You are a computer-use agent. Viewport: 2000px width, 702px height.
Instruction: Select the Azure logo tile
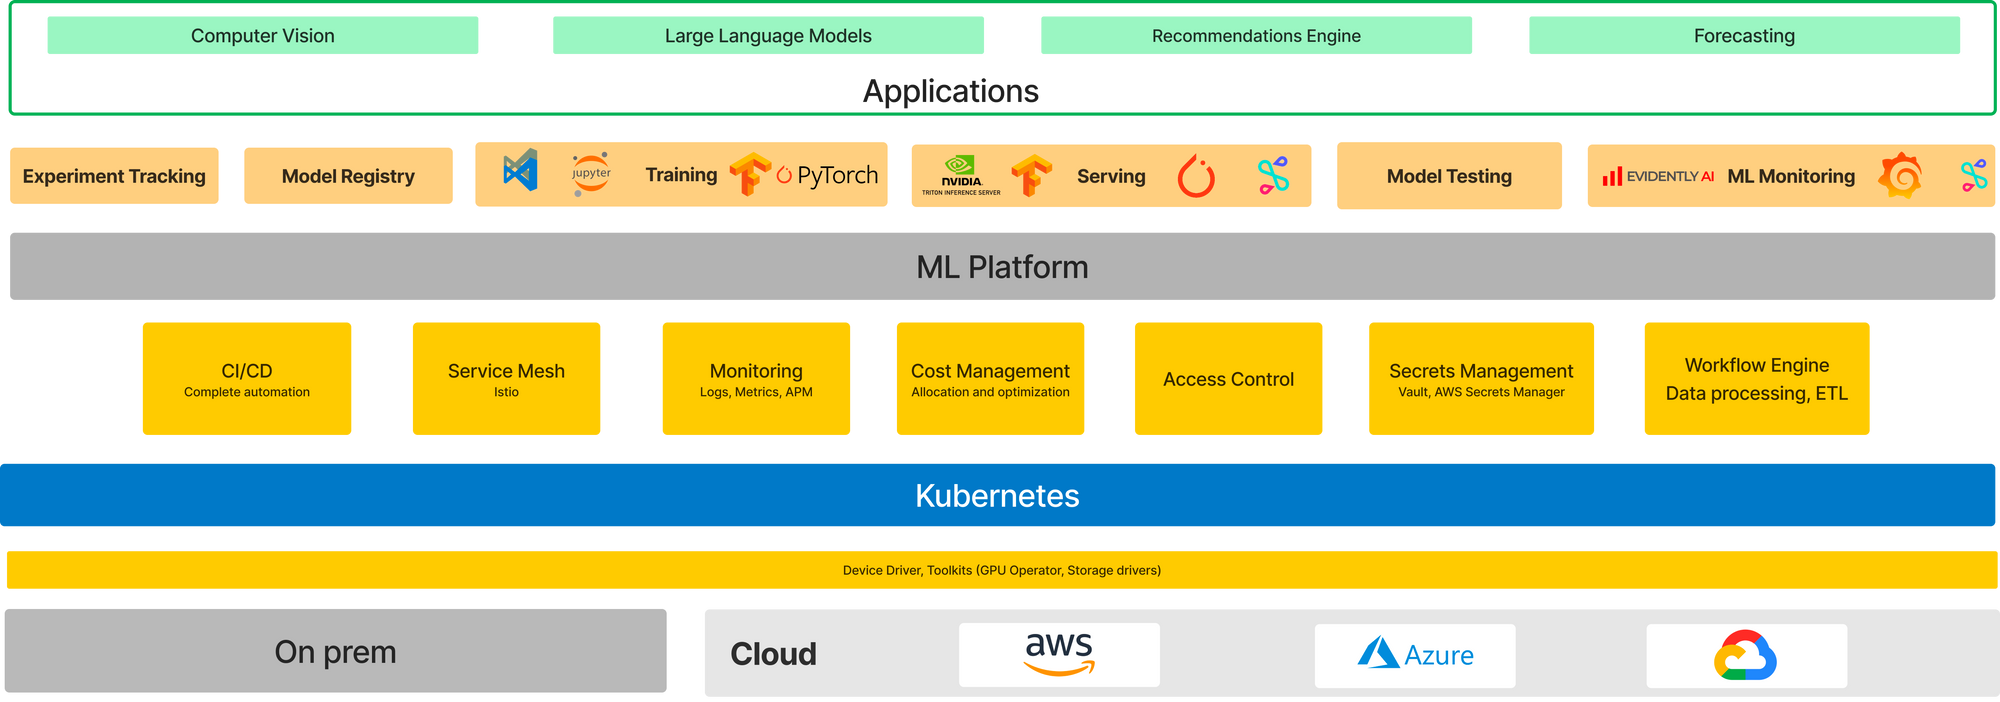pyautogui.click(x=1415, y=656)
